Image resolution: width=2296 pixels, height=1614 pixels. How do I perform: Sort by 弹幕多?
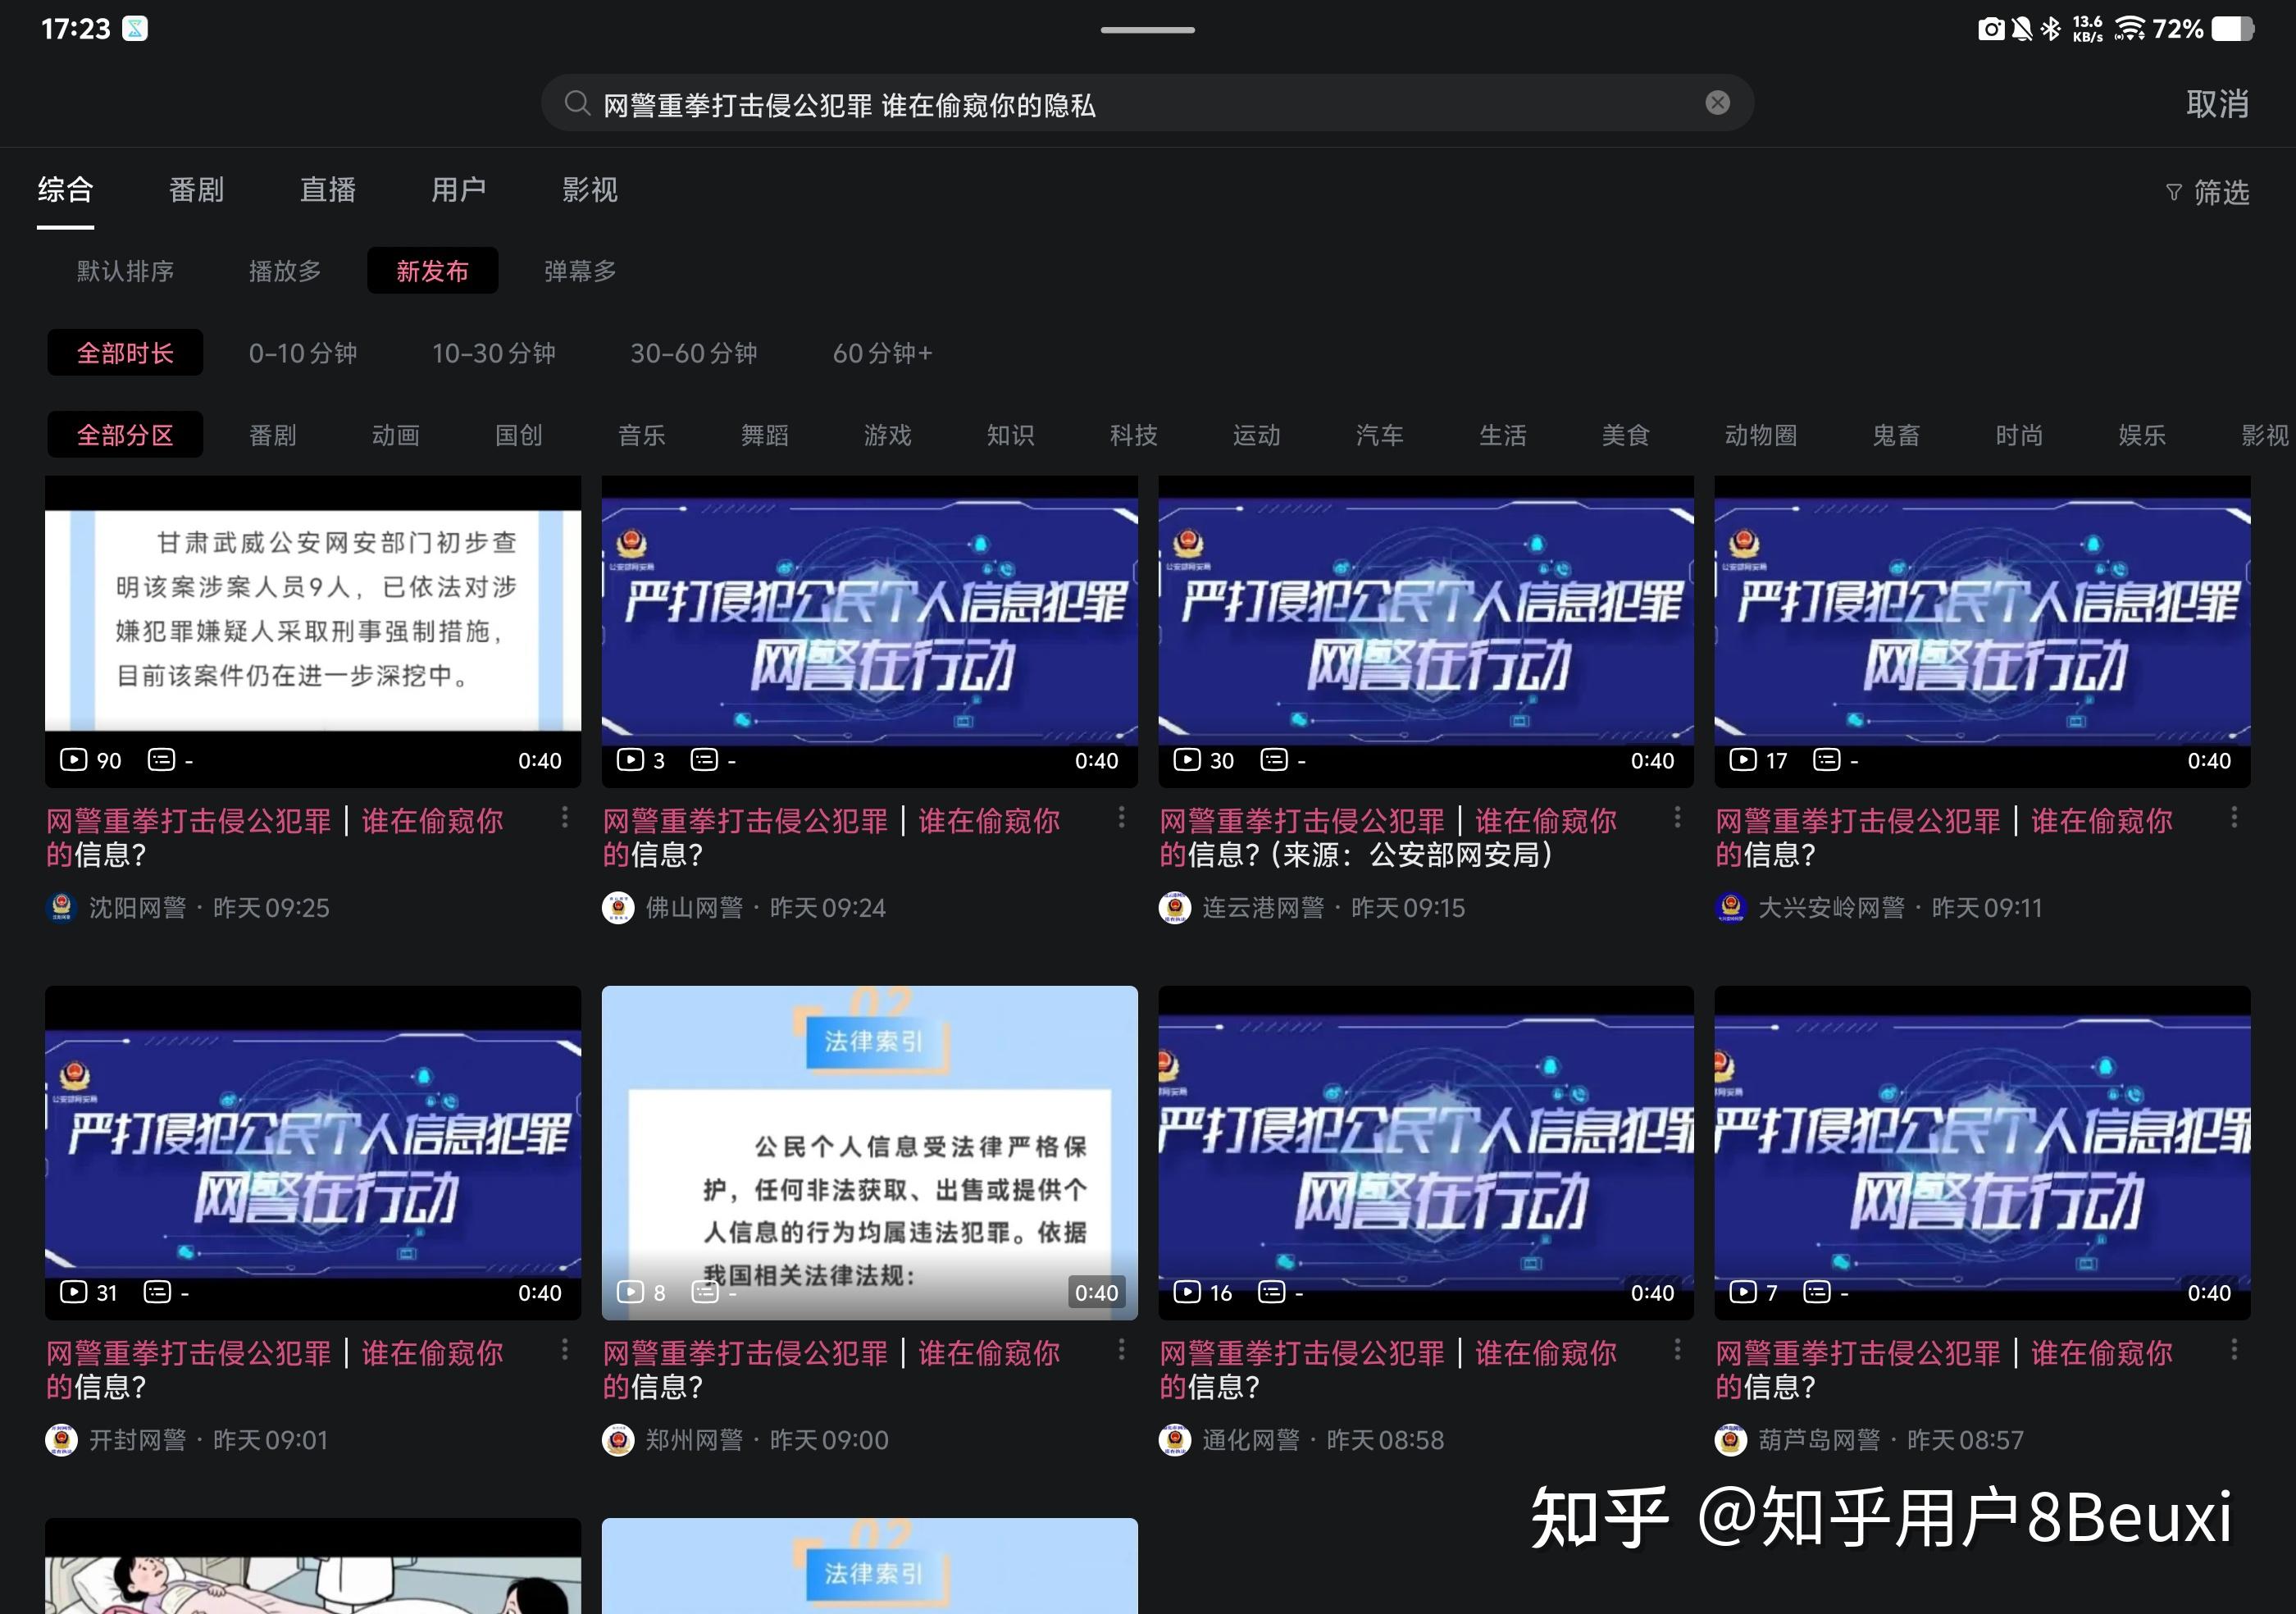point(580,271)
